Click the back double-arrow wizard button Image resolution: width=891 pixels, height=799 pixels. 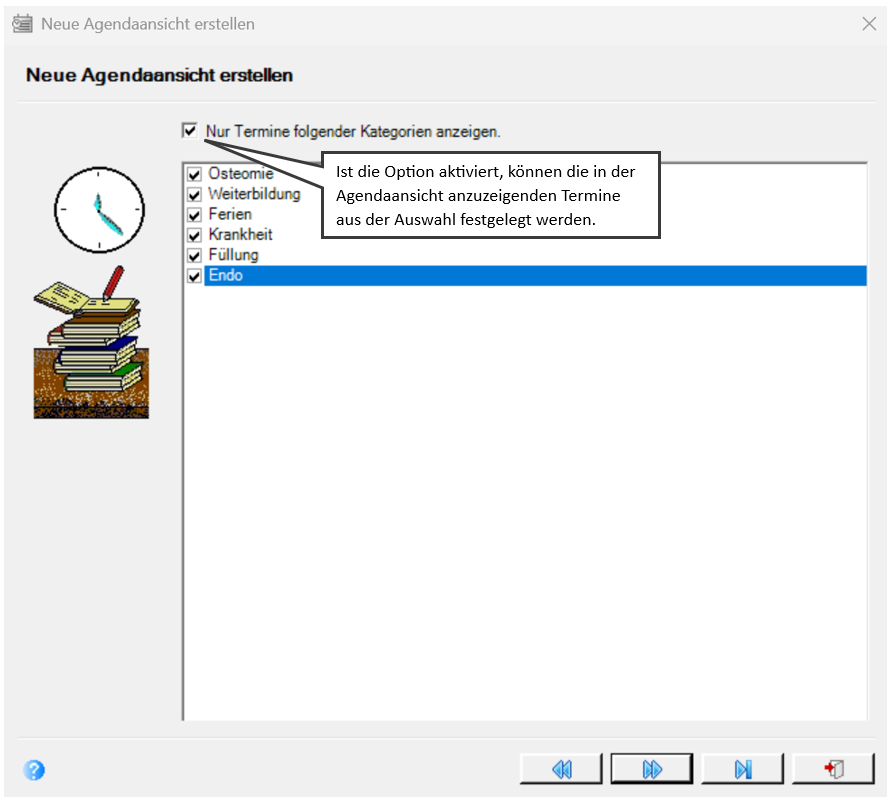click(x=561, y=769)
